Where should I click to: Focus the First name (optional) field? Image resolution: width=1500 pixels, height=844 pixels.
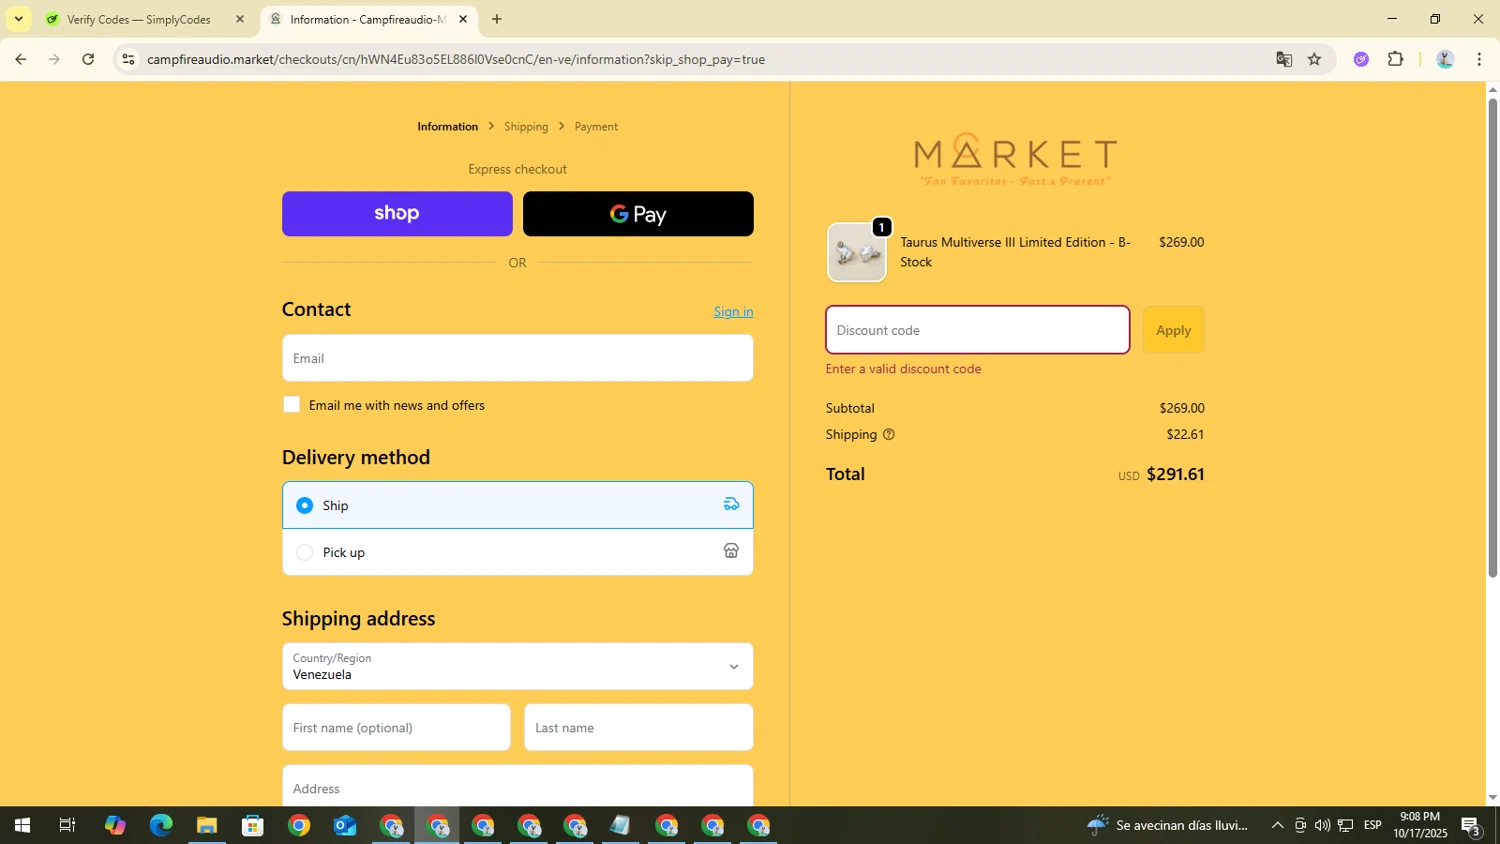click(396, 727)
